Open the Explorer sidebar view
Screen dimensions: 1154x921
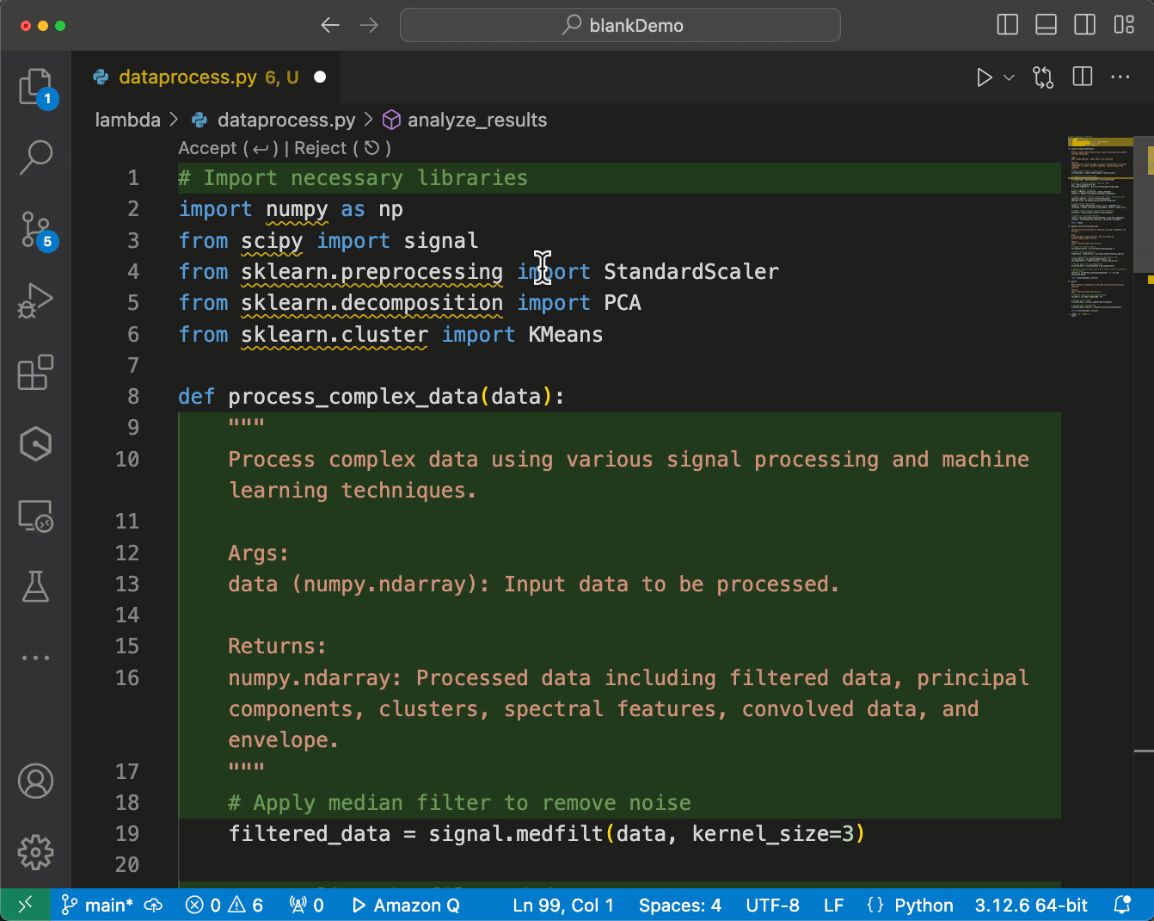(x=36, y=87)
